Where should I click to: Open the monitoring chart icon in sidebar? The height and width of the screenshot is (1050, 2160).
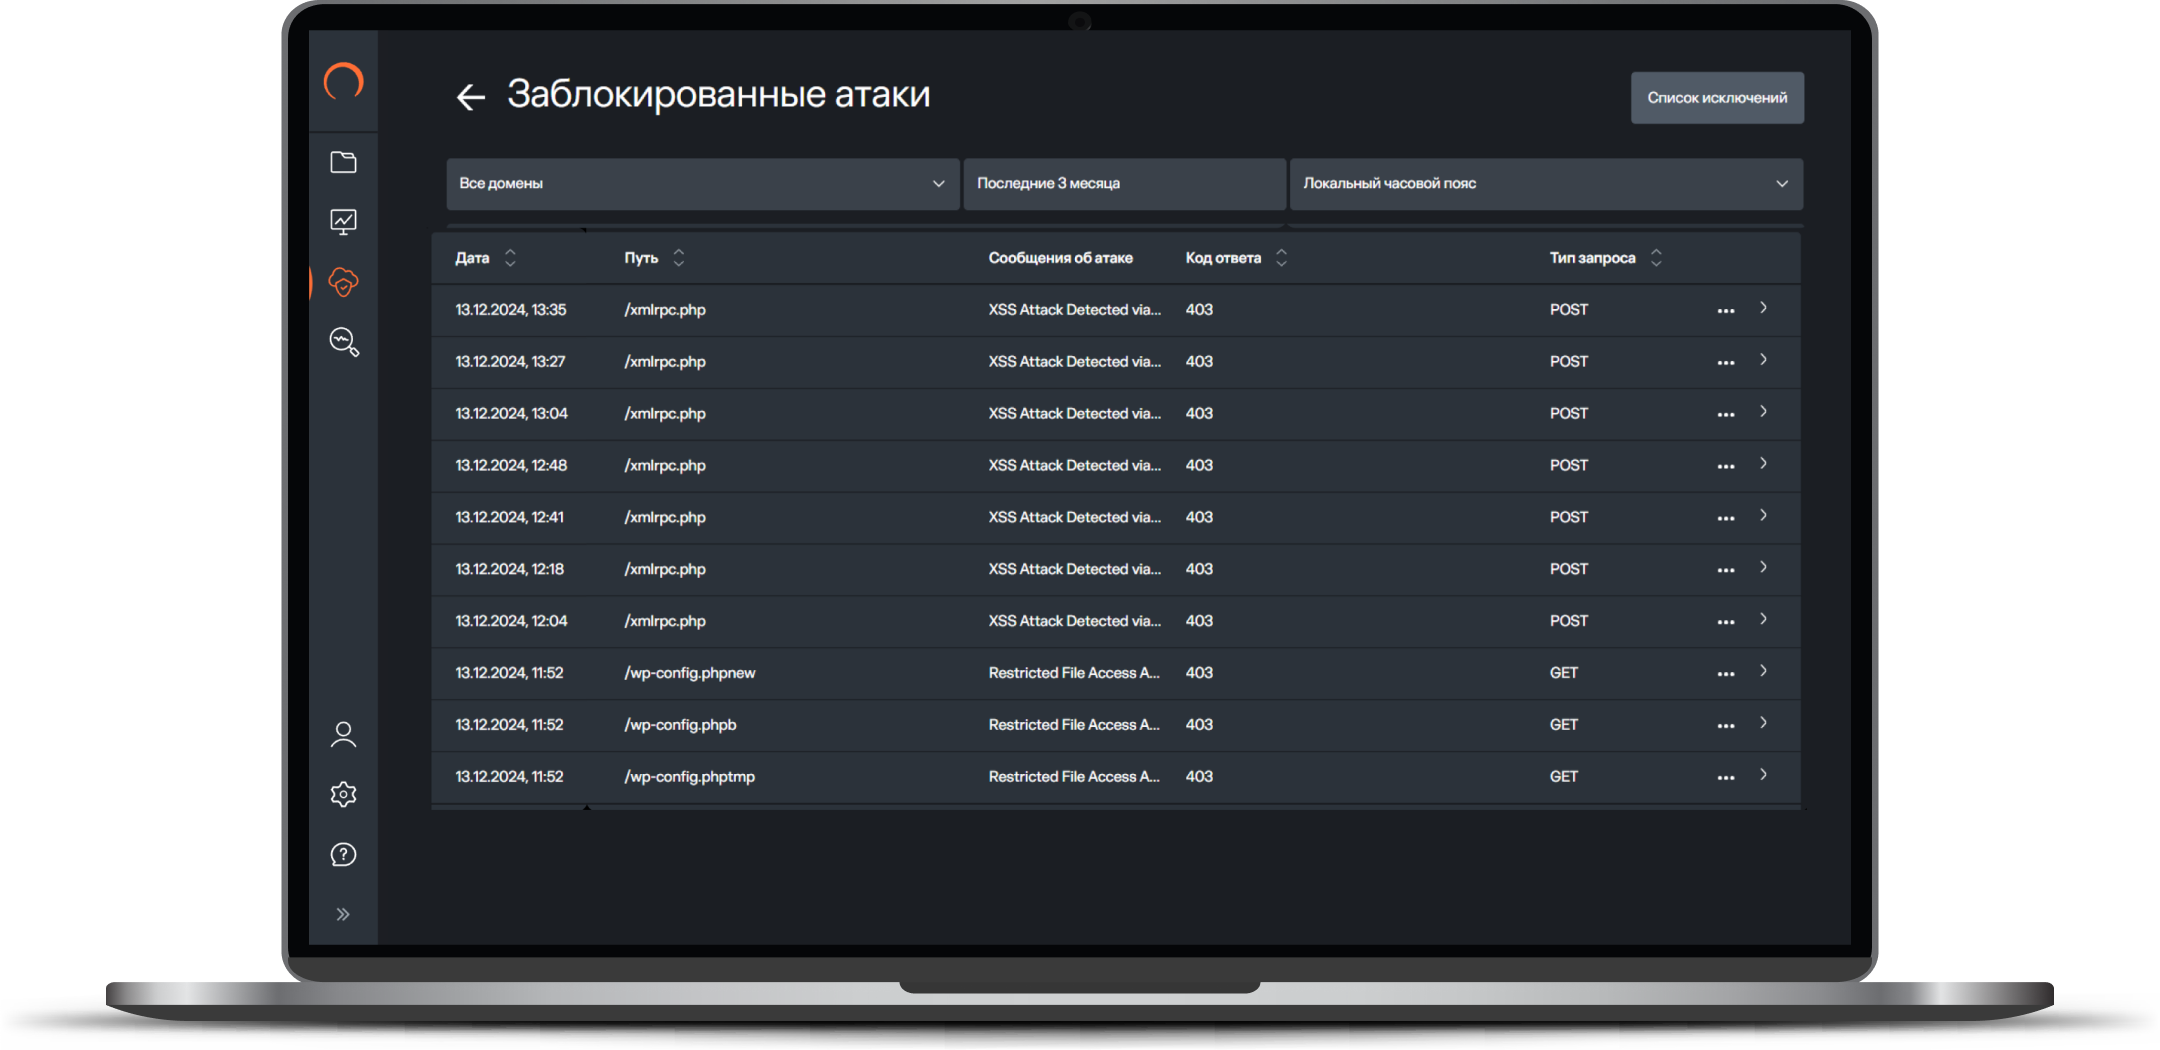click(x=343, y=221)
